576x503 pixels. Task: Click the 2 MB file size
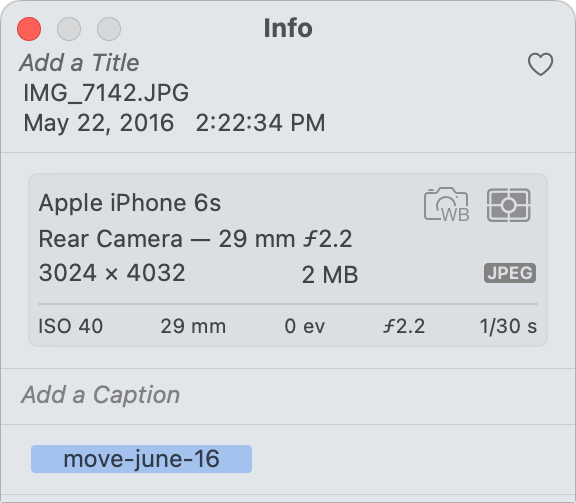[x=330, y=275]
